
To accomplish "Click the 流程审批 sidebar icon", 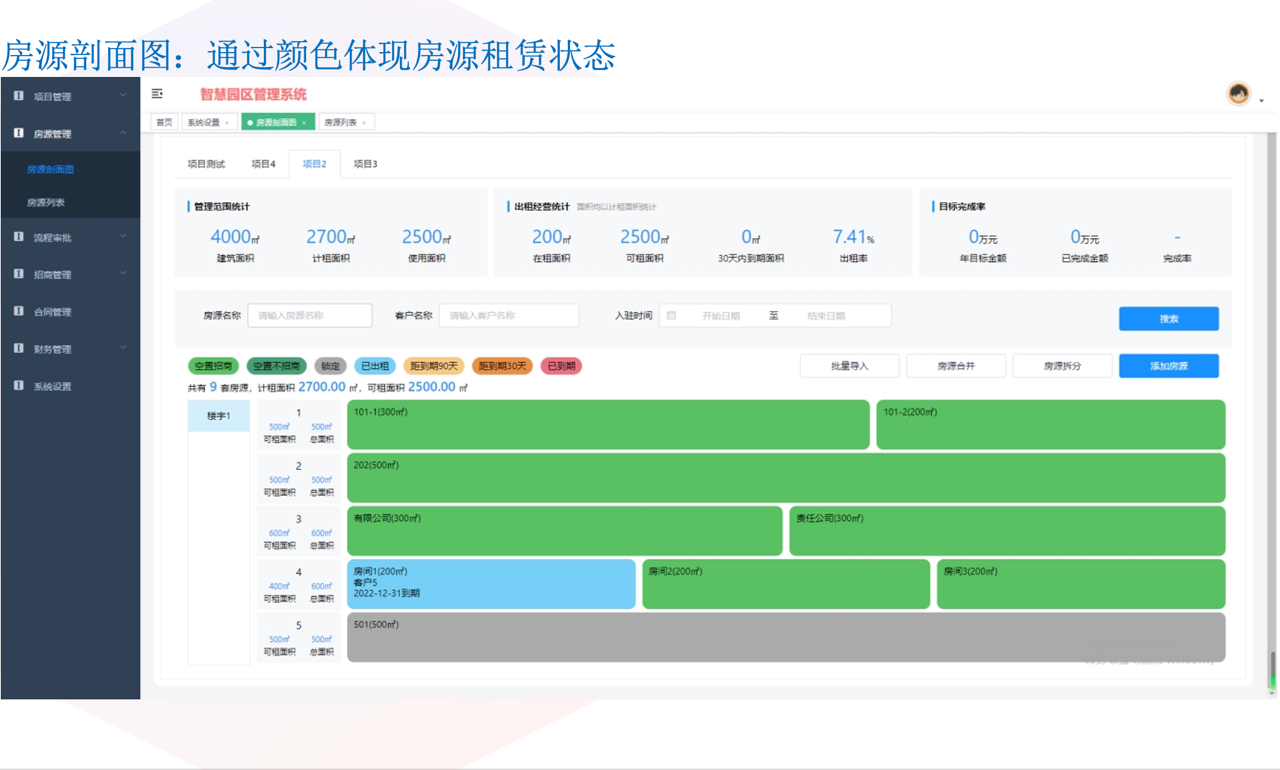I will click(x=18, y=237).
